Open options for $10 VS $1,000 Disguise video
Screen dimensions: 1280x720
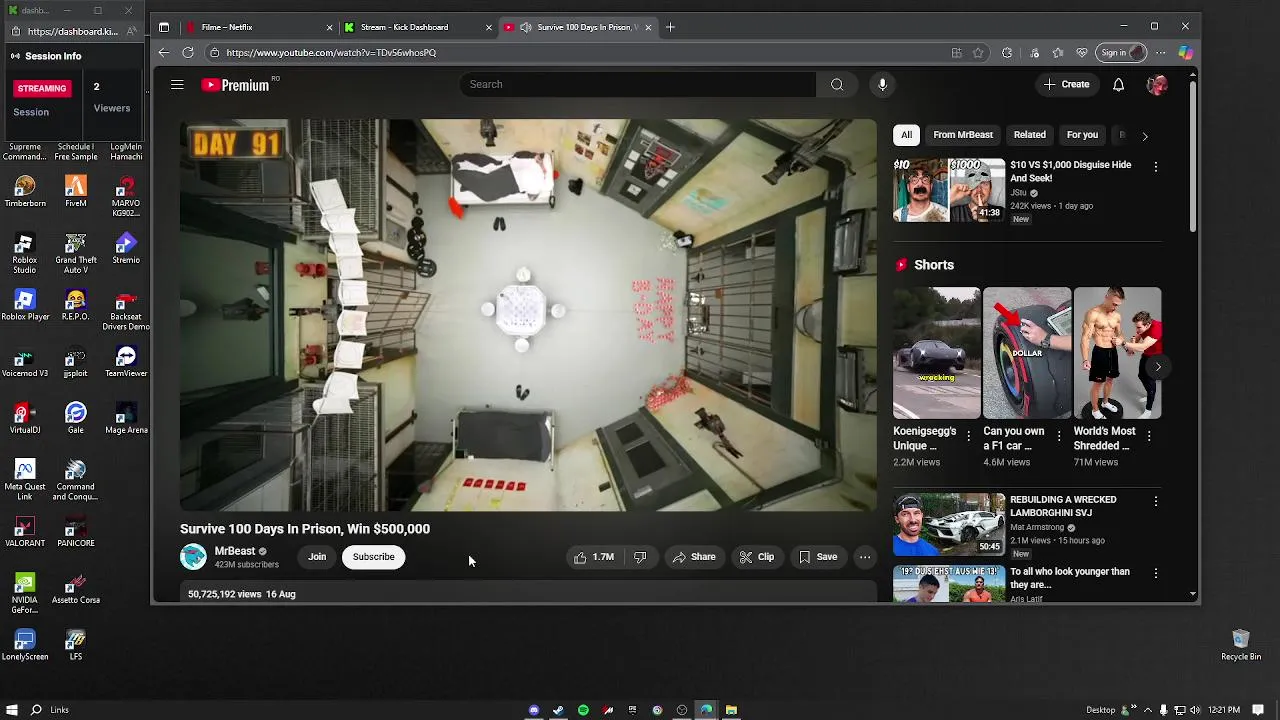[x=1156, y=167]
